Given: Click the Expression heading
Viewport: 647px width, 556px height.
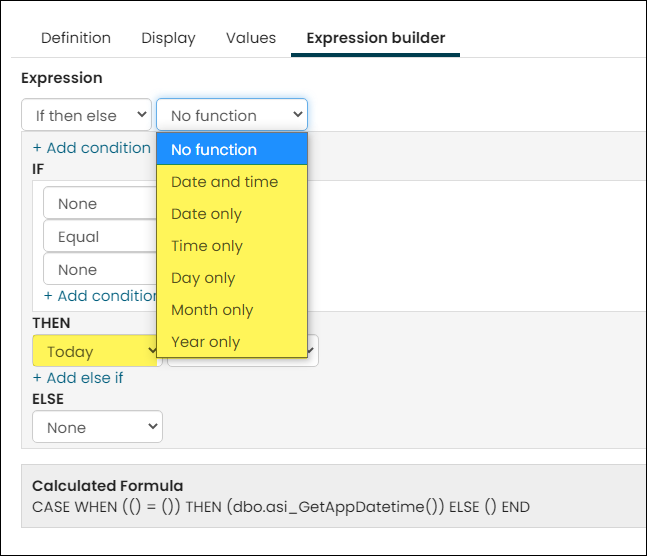Looking at the screenshot, I should coord(62,78).
